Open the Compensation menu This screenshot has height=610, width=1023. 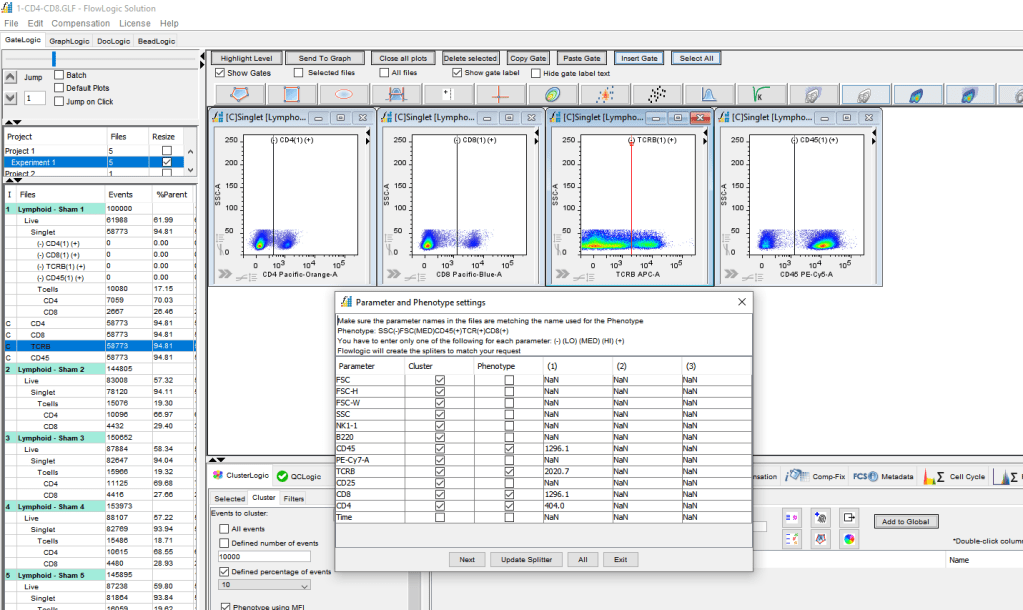80,23
